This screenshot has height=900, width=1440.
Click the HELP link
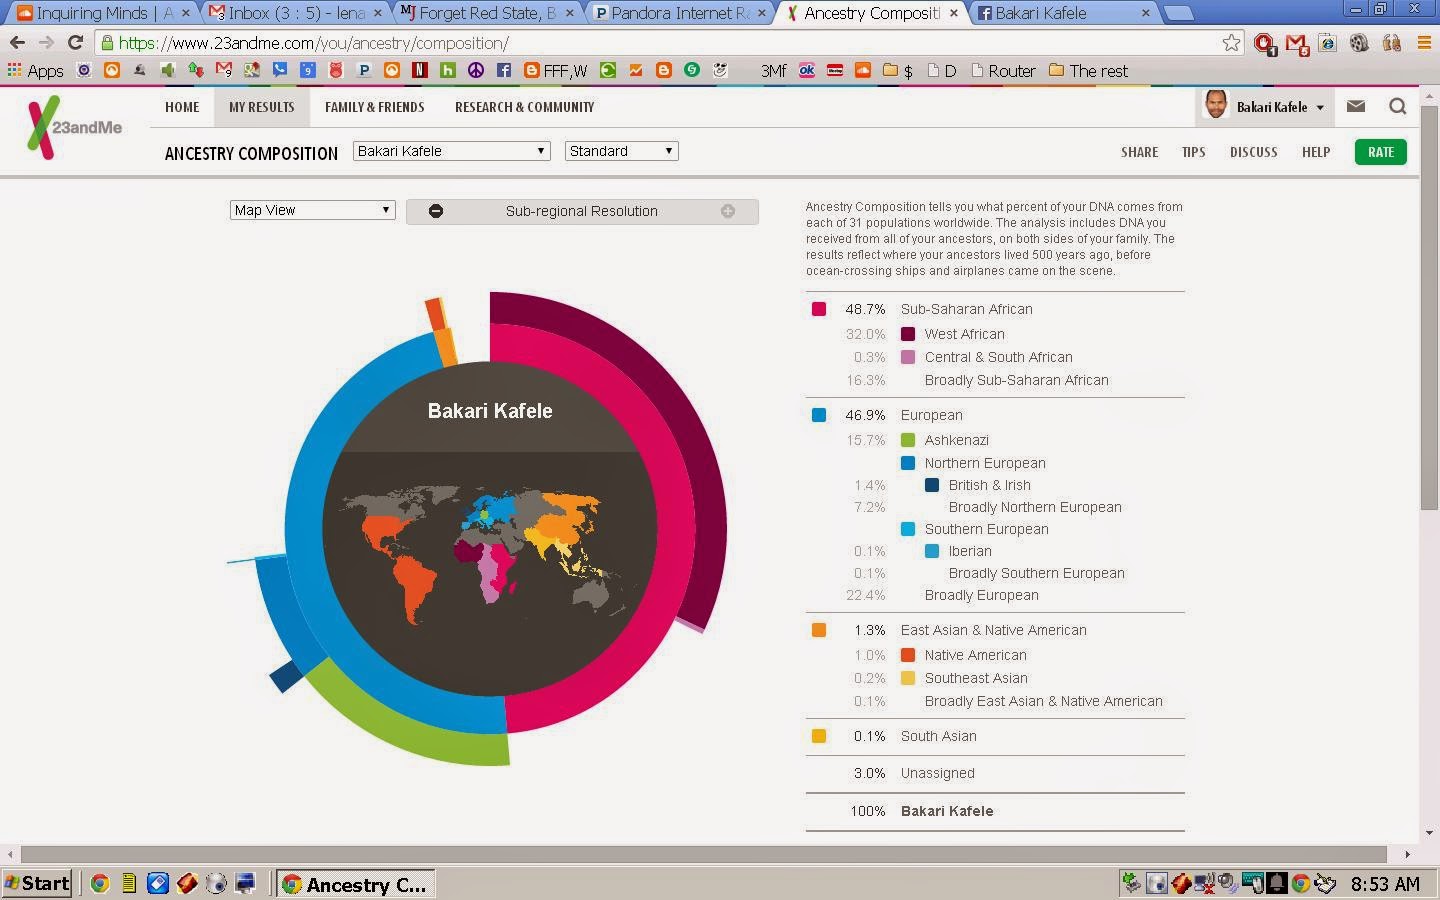point(1316,152)
